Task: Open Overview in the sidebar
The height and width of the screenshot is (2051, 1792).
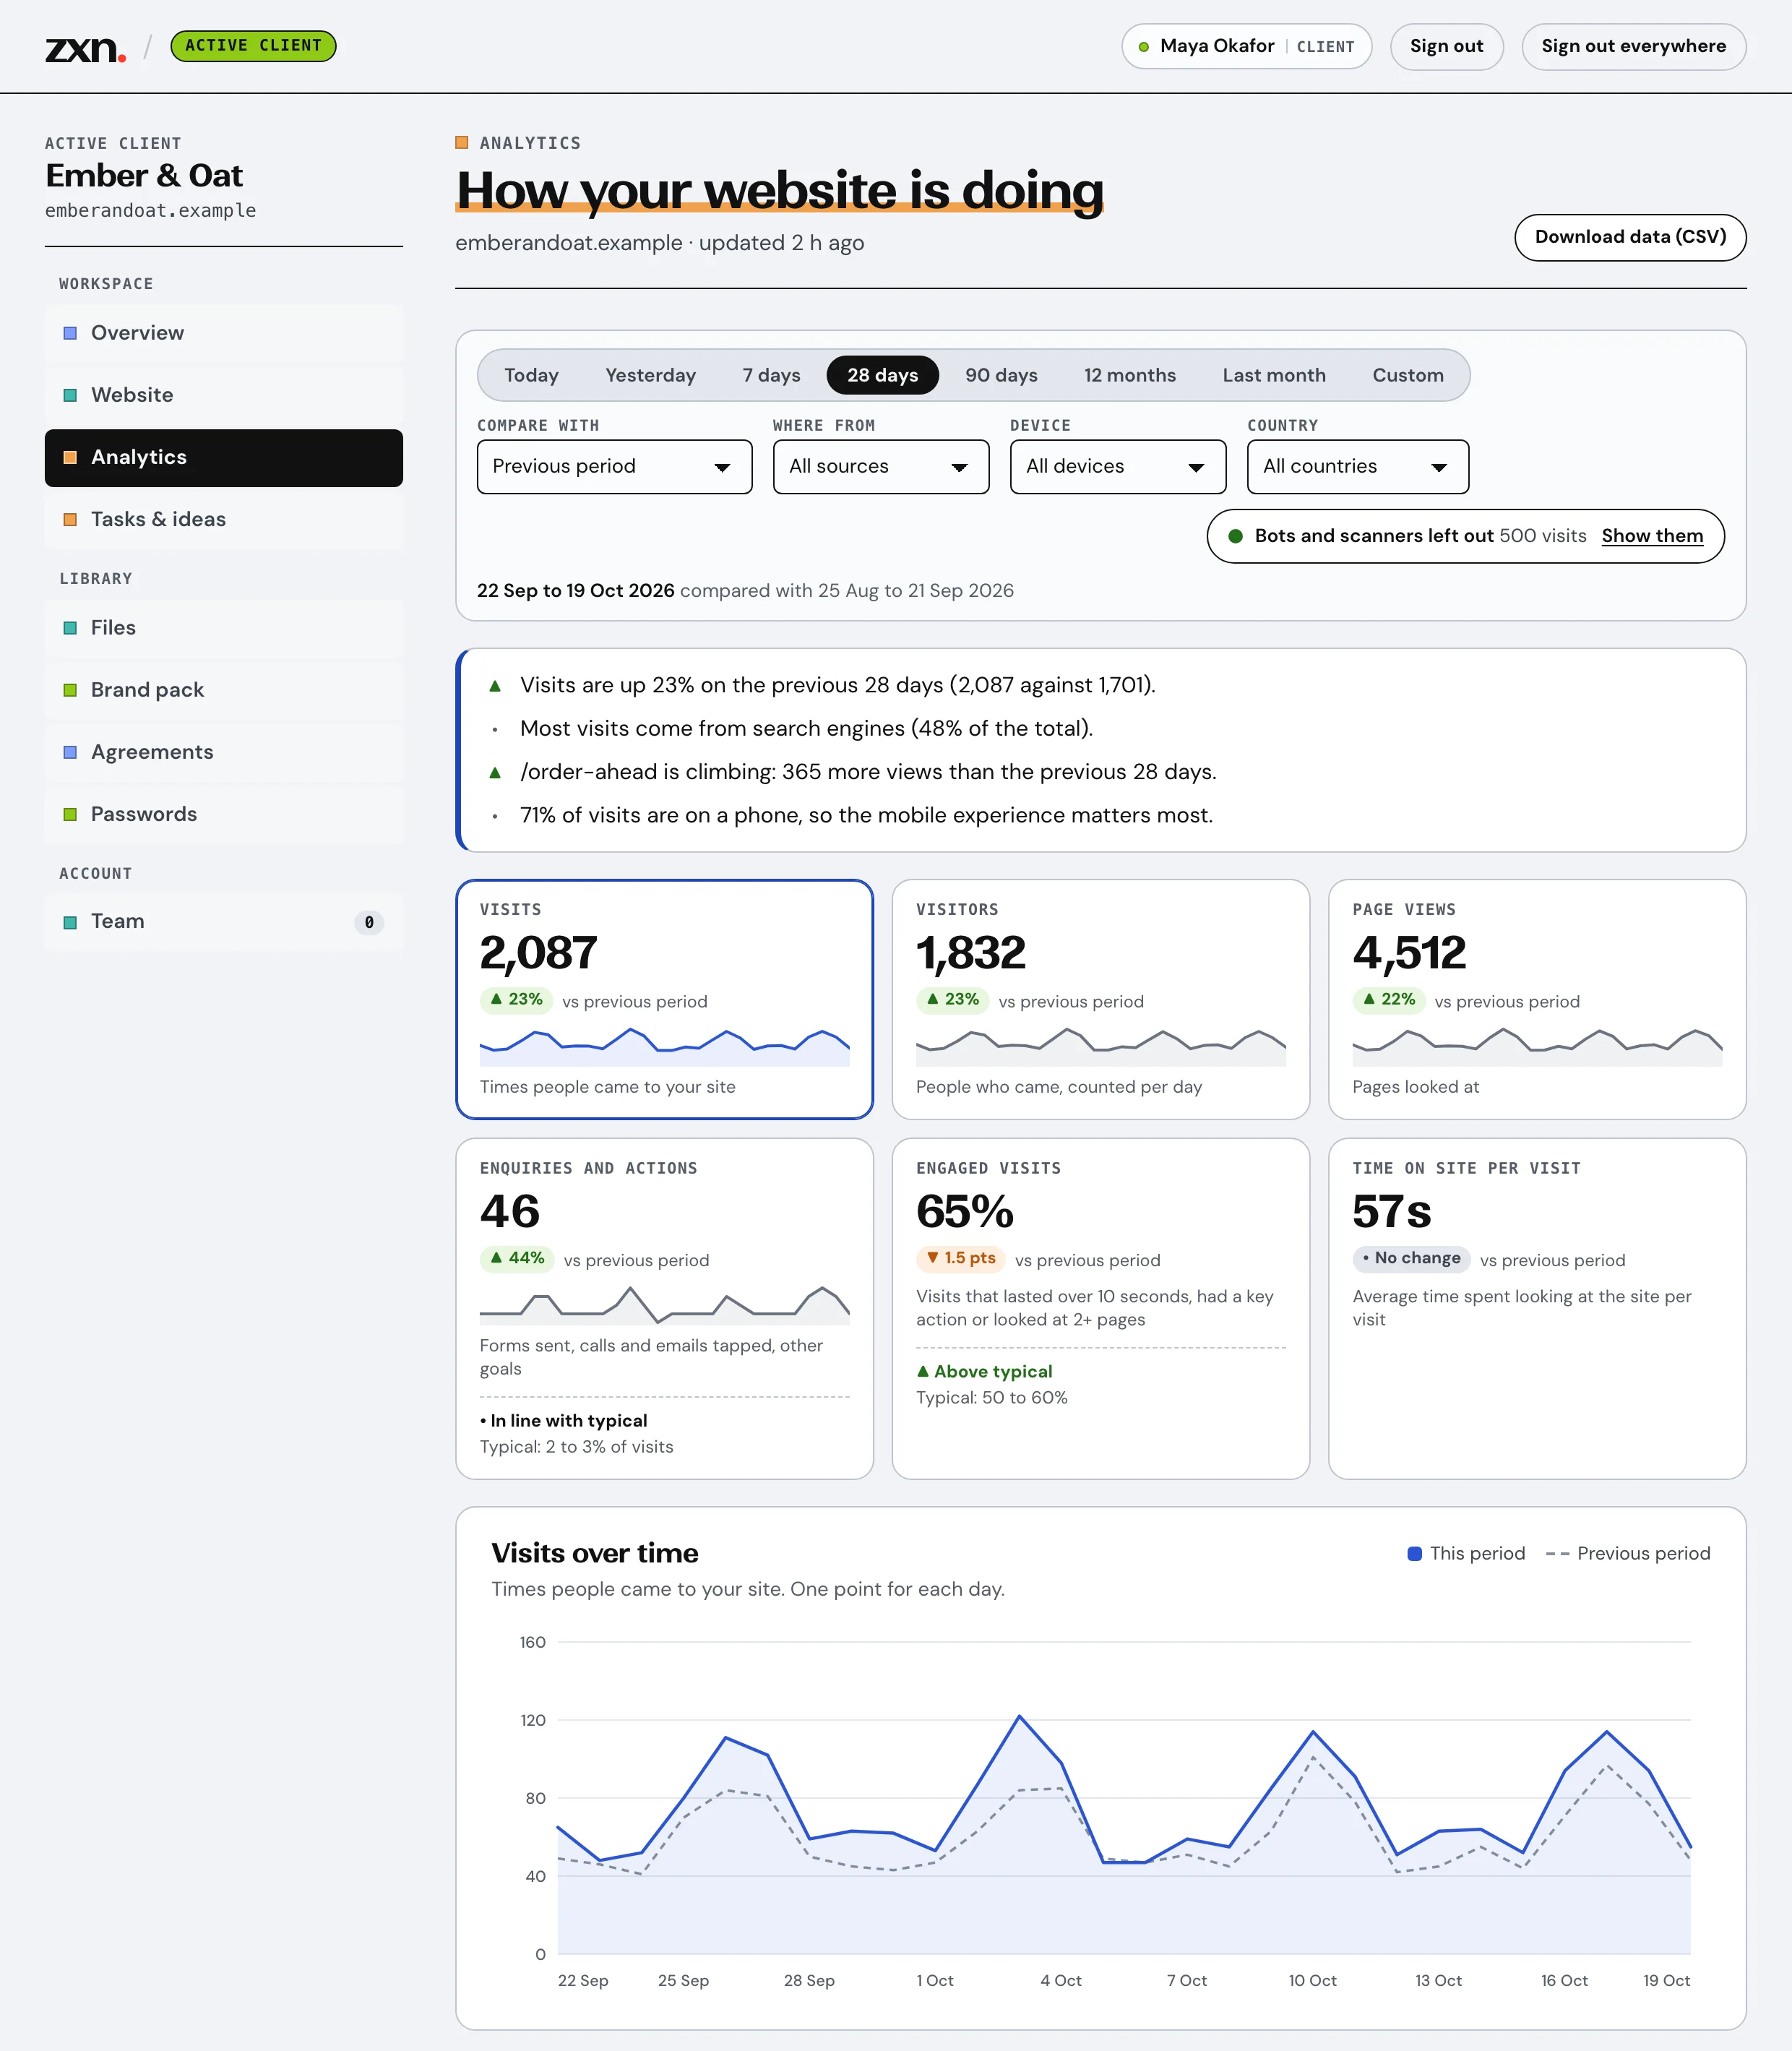Action: [x=224, y=333]
